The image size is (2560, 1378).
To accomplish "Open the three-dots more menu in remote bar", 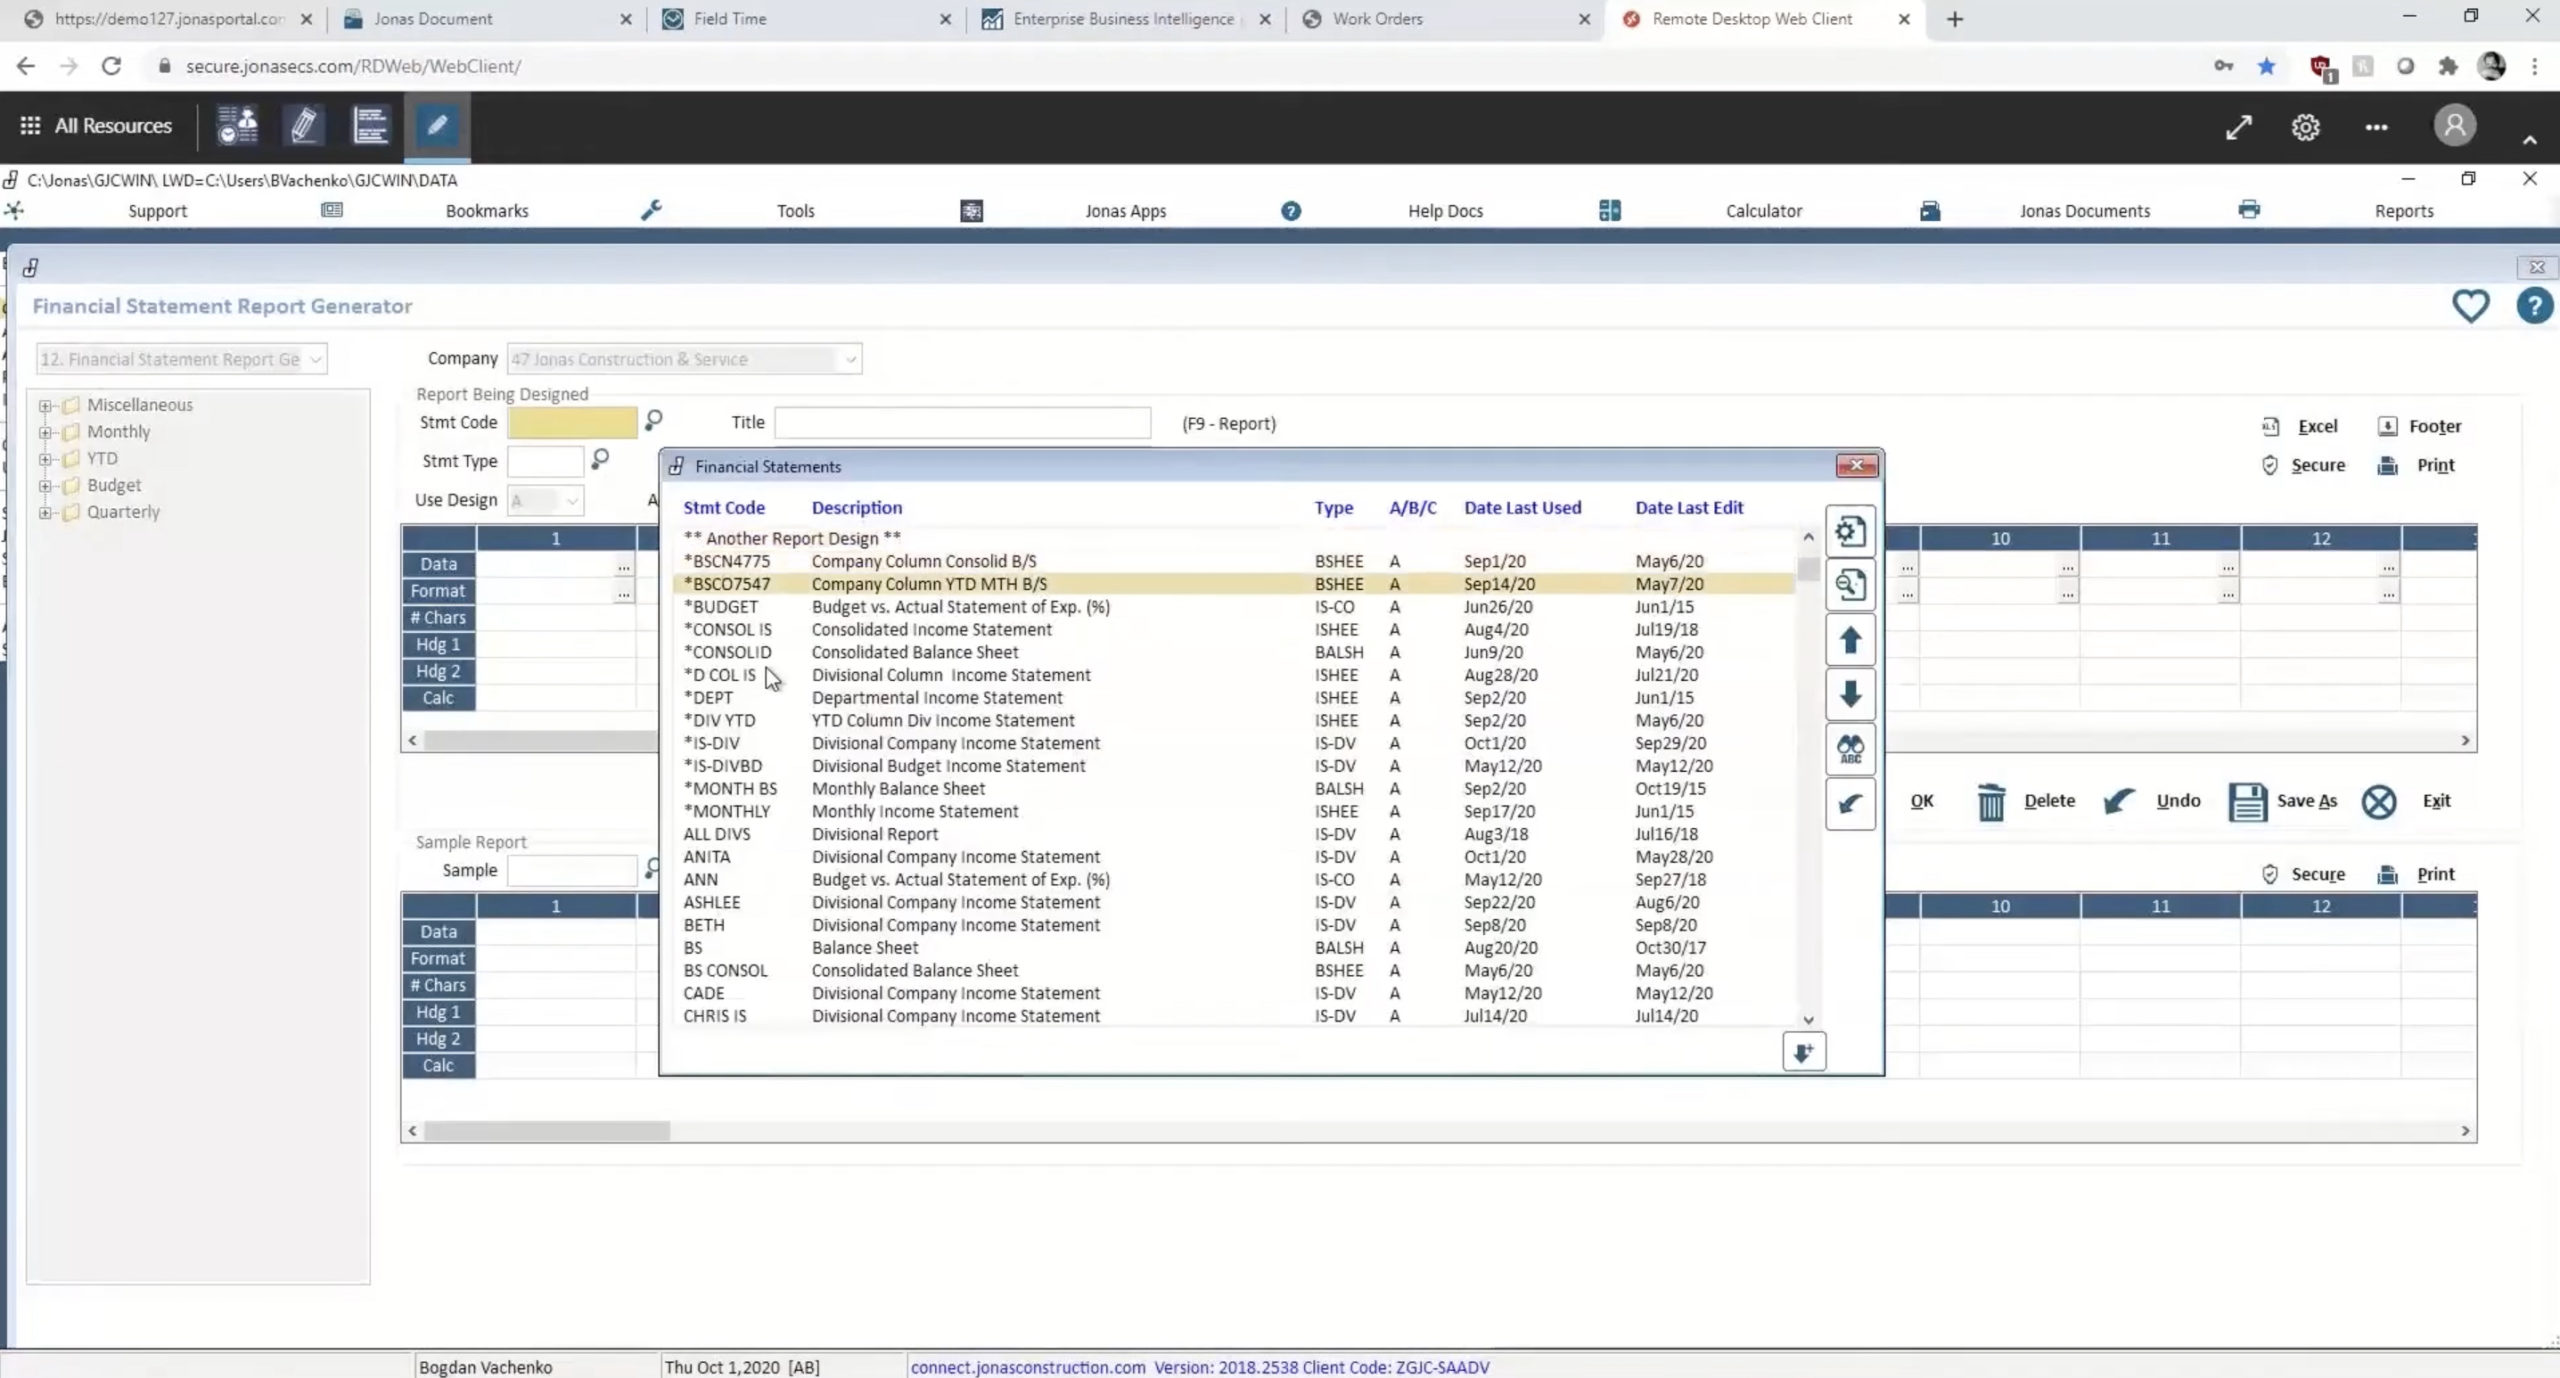I will [2376, 127].
